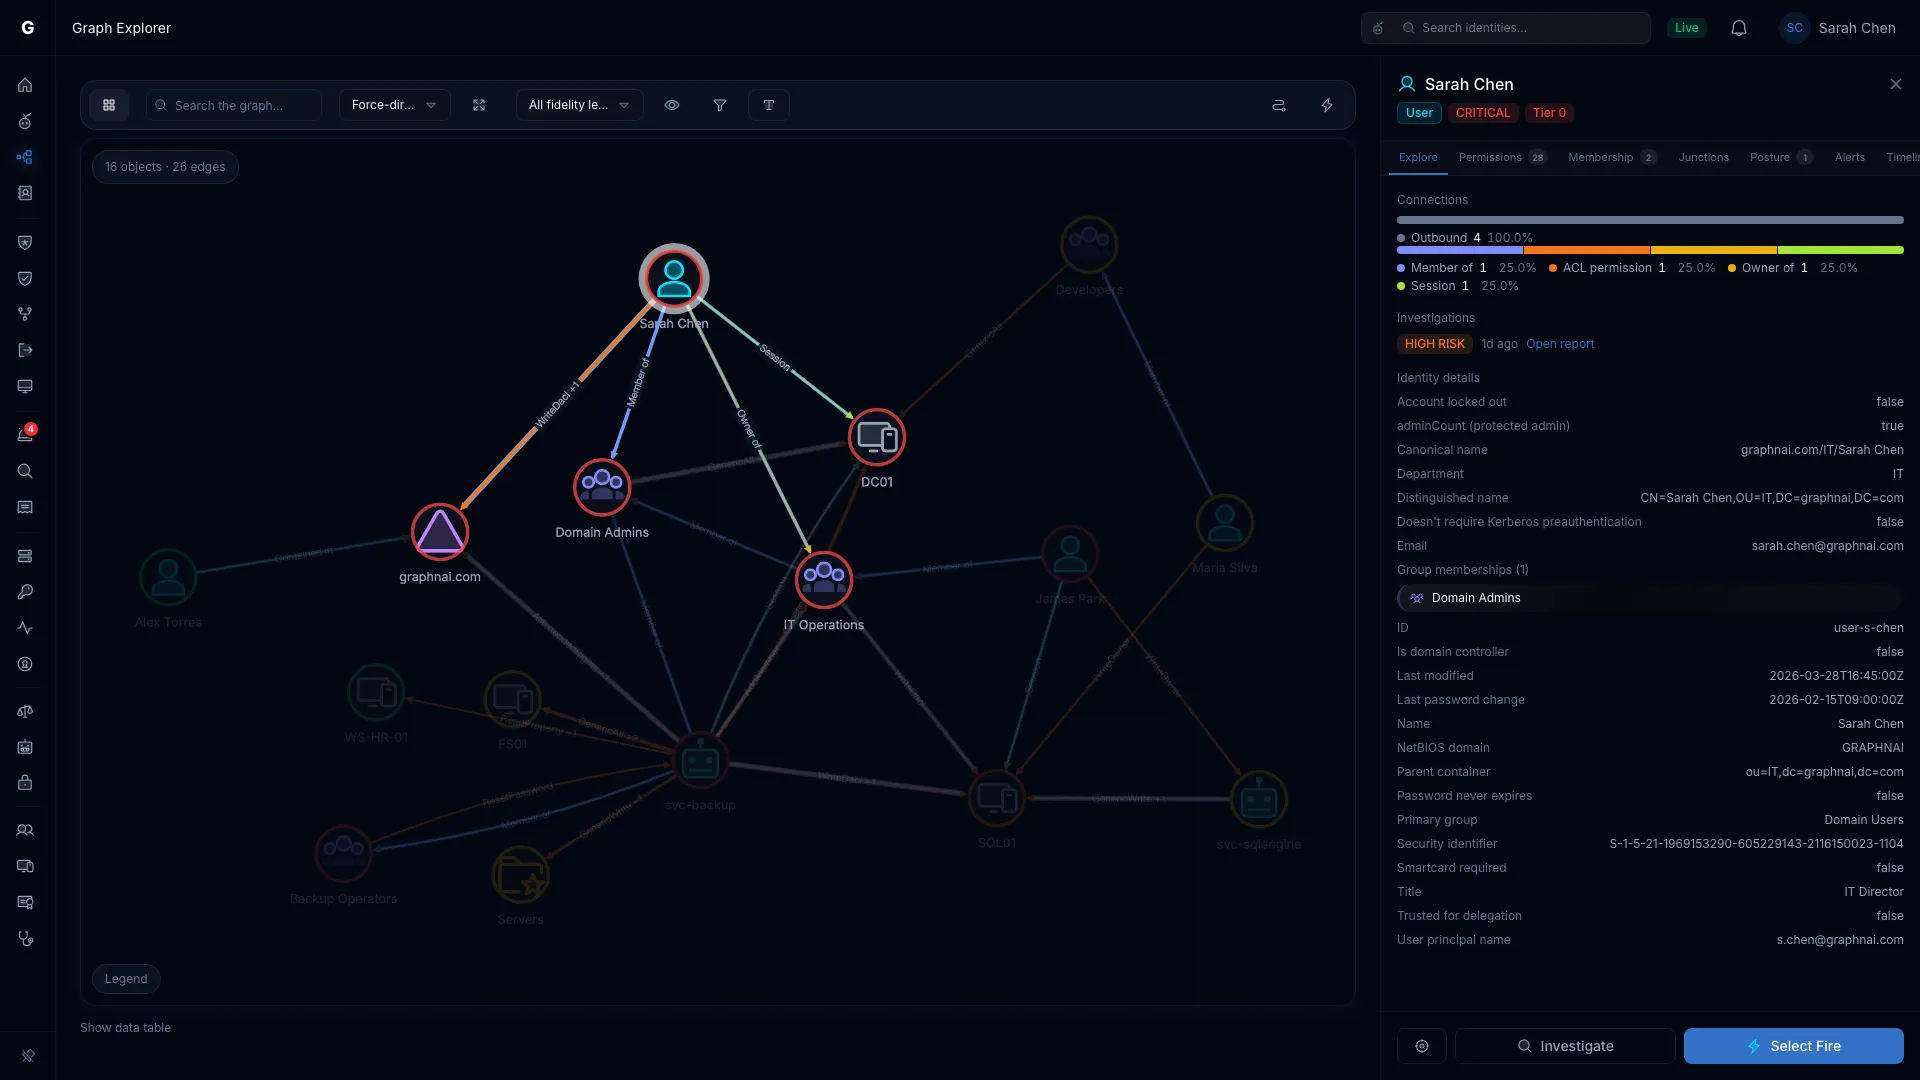Screen dimensions: 1920x1080
Task: Open the star shield sidebar icon
Action: (x=25, y=242)
